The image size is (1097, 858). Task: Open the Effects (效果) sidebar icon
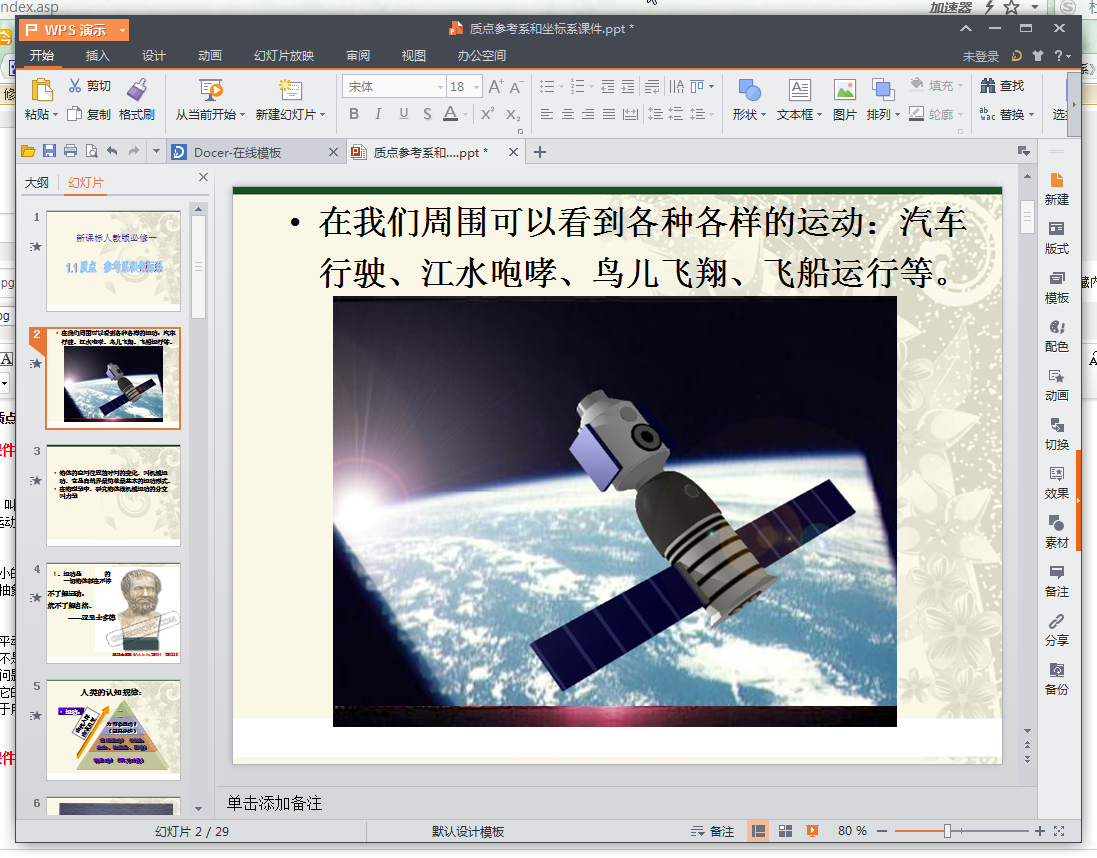tap(1056, 474)
